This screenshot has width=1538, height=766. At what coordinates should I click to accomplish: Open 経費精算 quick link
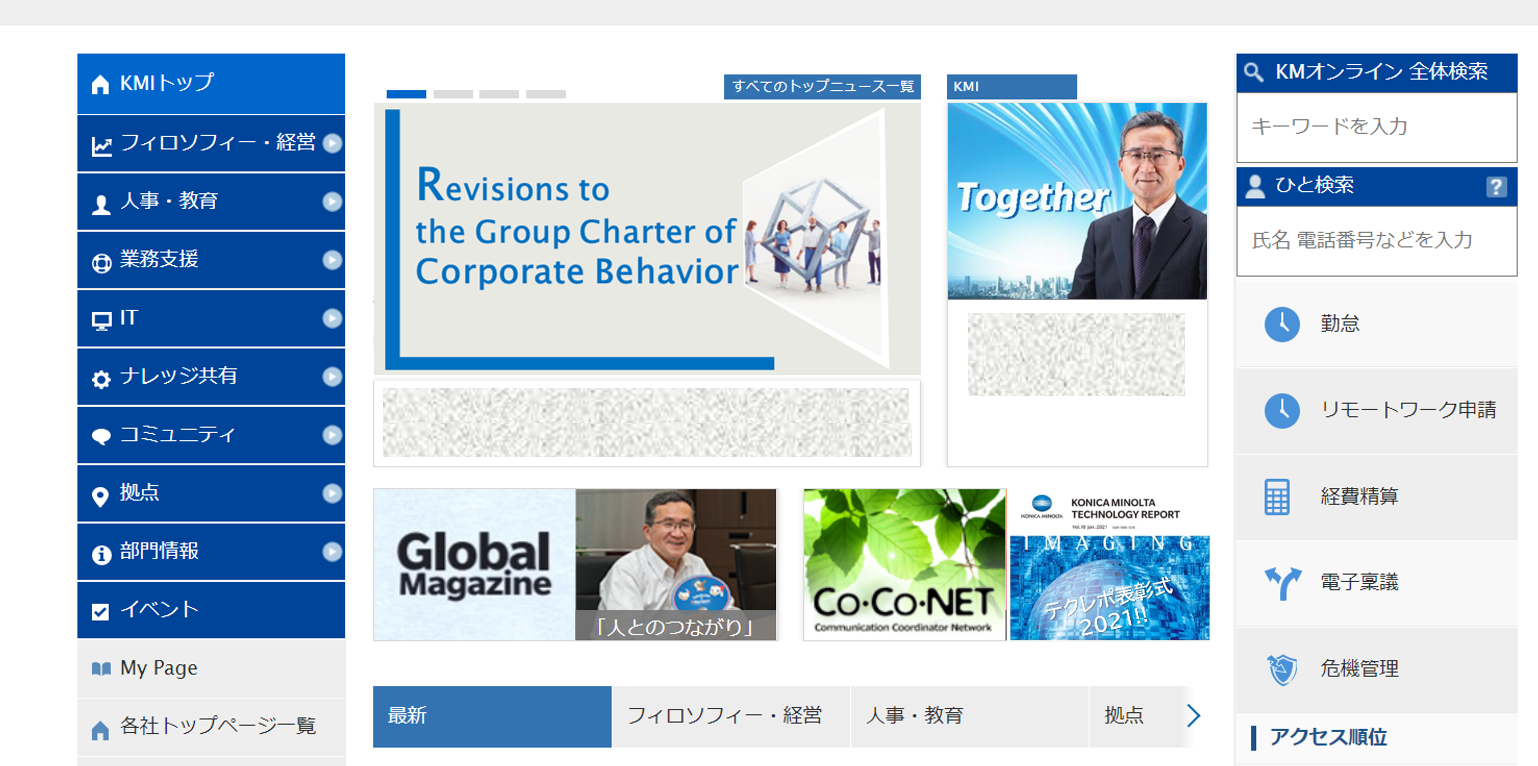point(1376,496)
